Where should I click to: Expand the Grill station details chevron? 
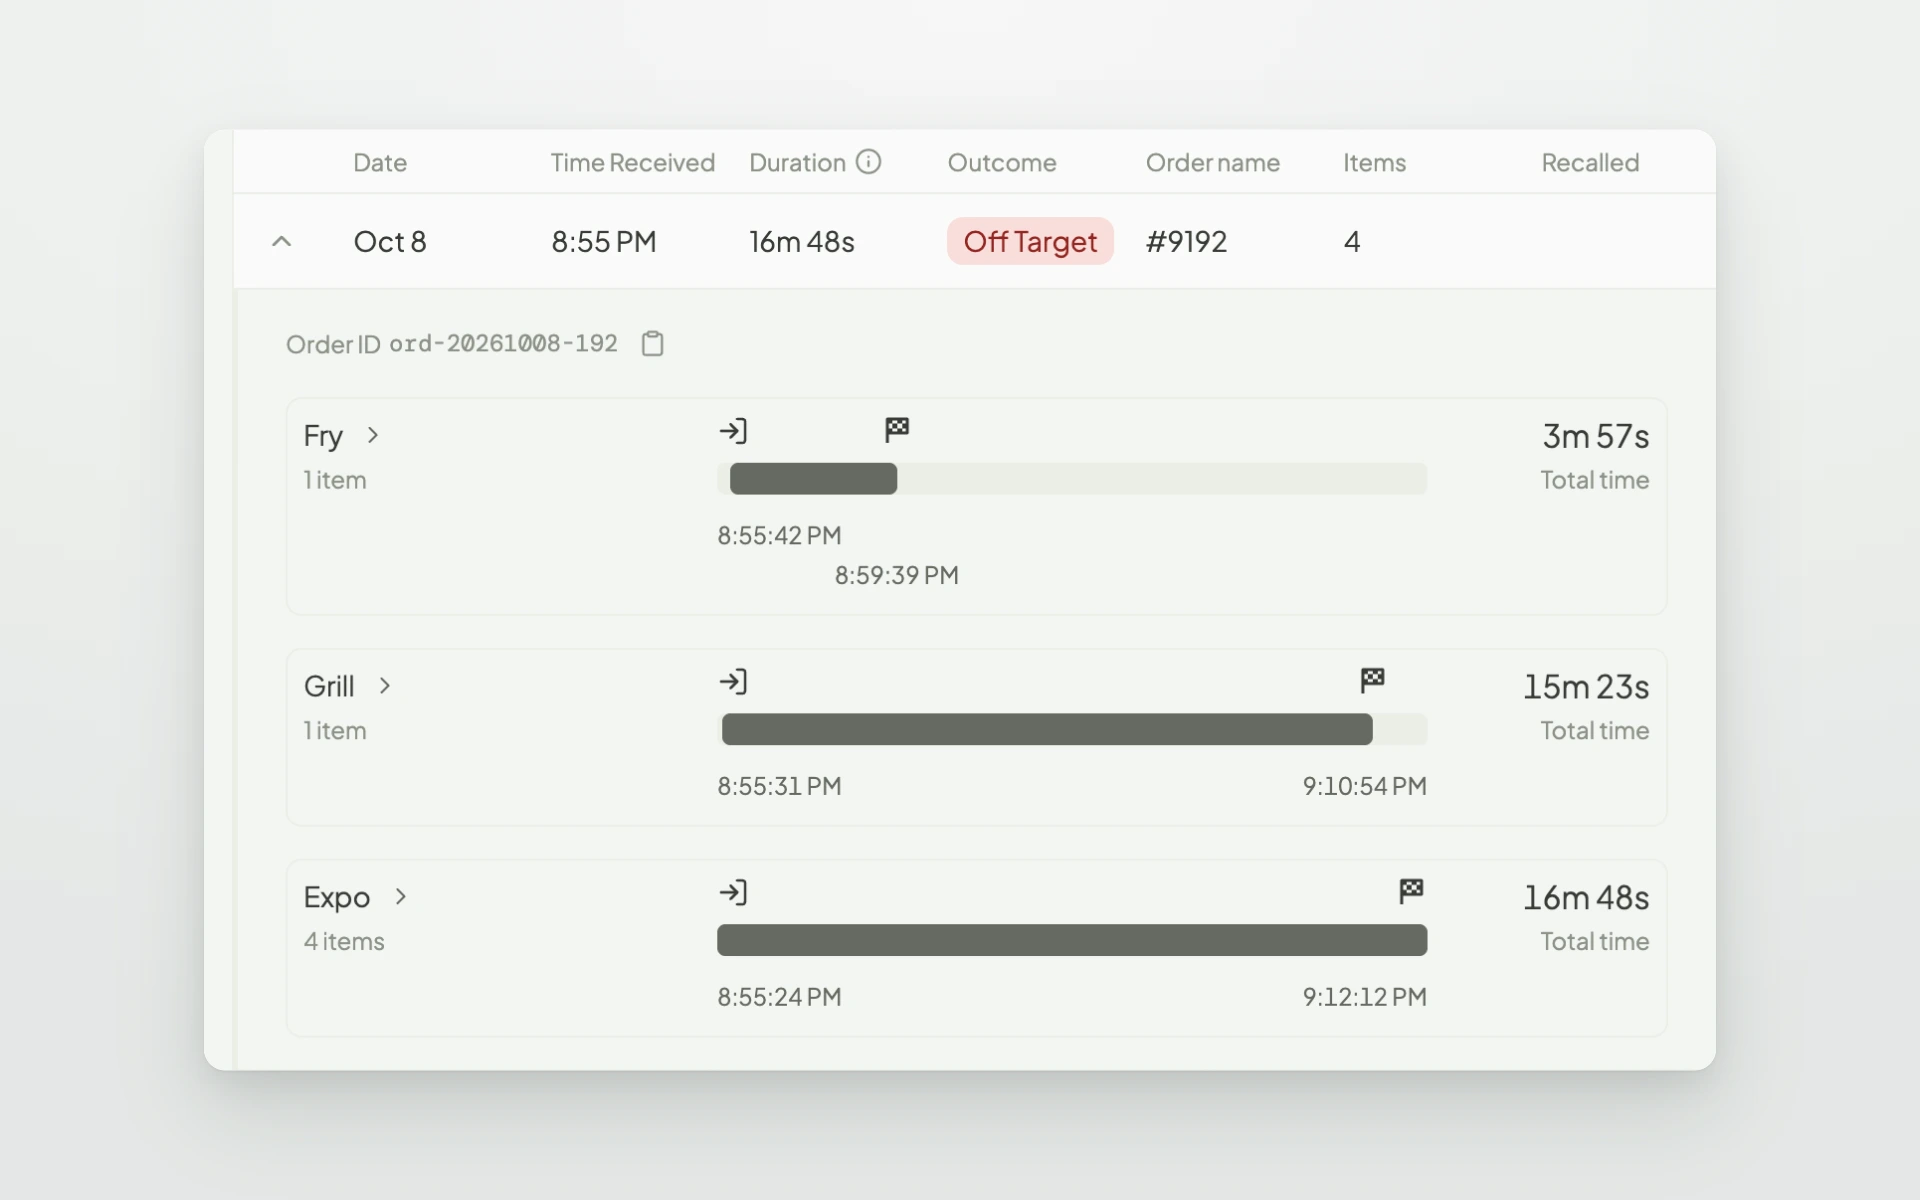tap(385, 686)
